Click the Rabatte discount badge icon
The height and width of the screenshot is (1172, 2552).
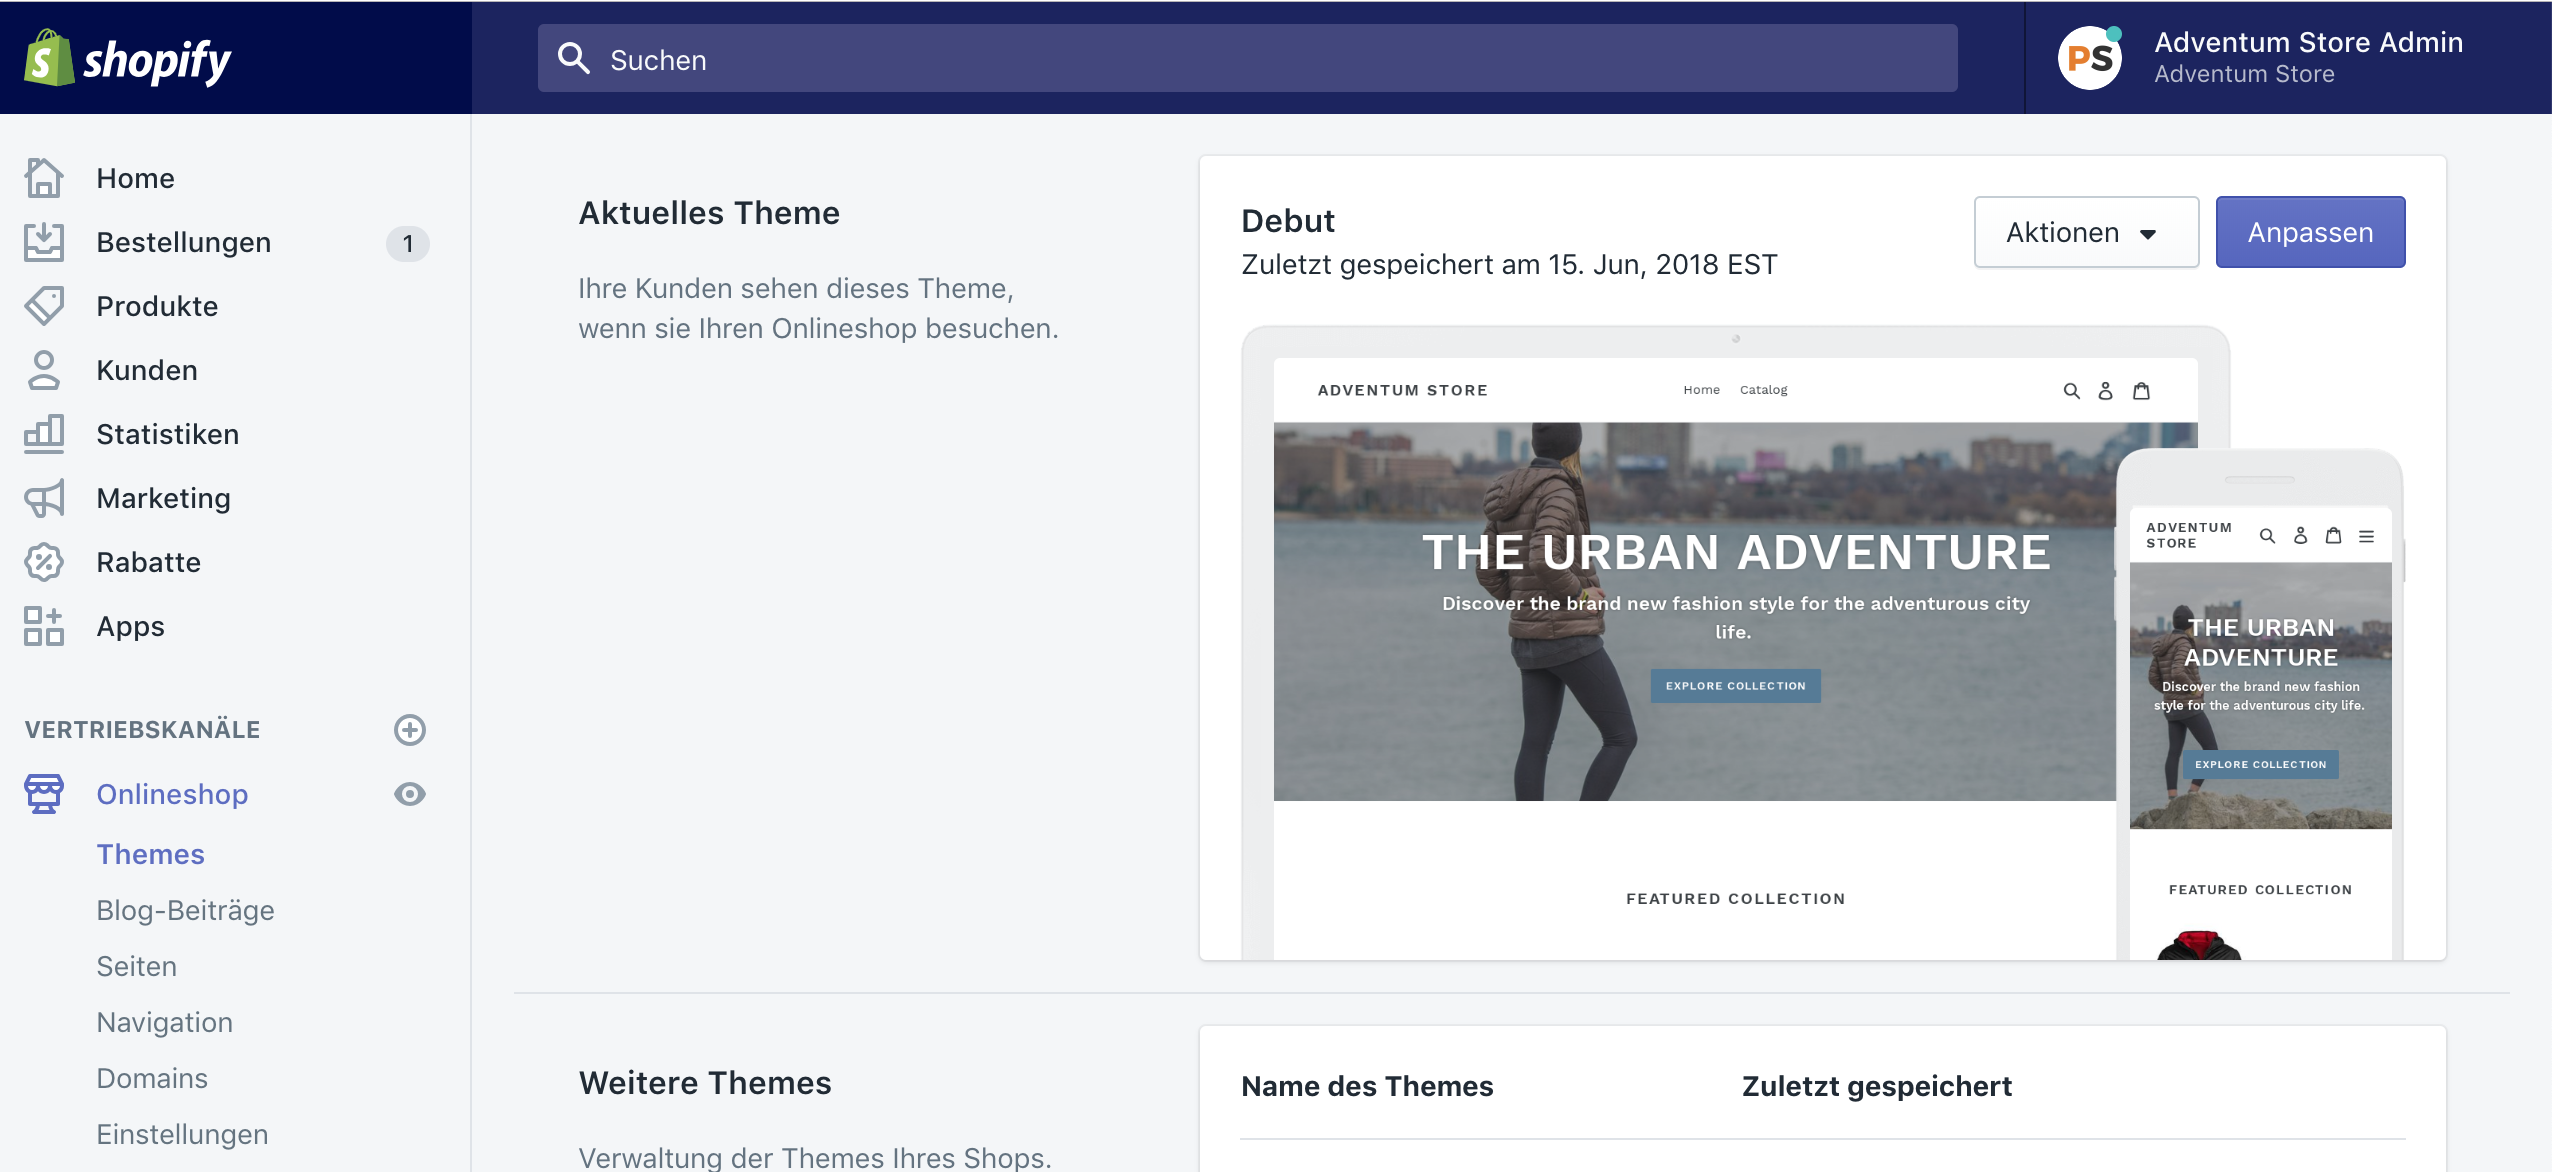coord(44,562)
